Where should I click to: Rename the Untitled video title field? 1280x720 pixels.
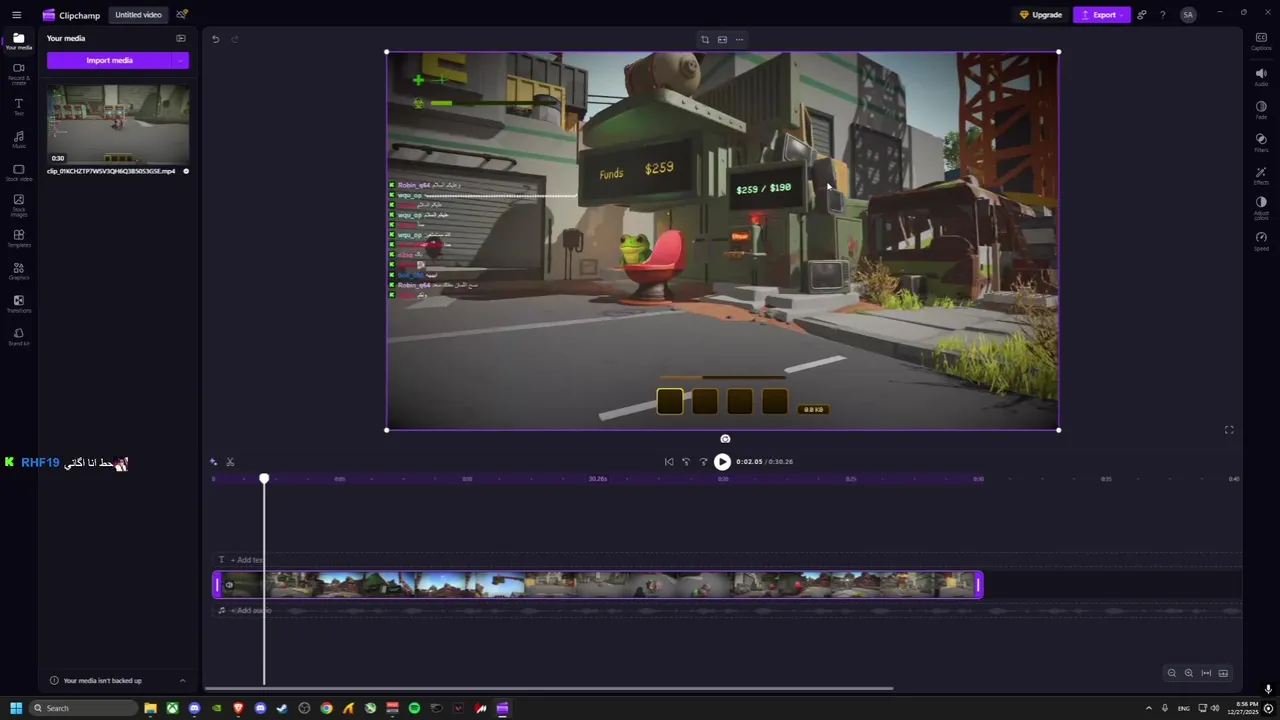(x=138, y=15)
